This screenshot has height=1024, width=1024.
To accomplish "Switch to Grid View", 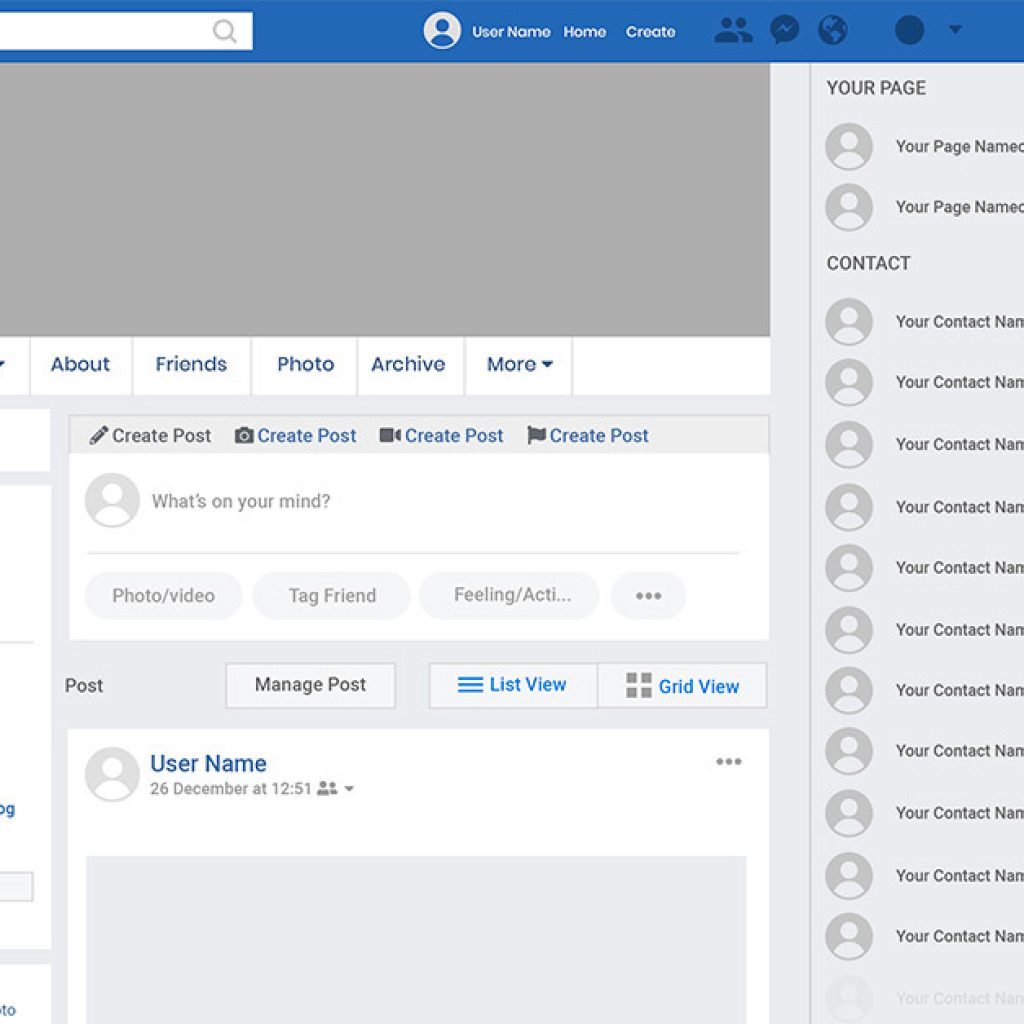I will (682, 686).
